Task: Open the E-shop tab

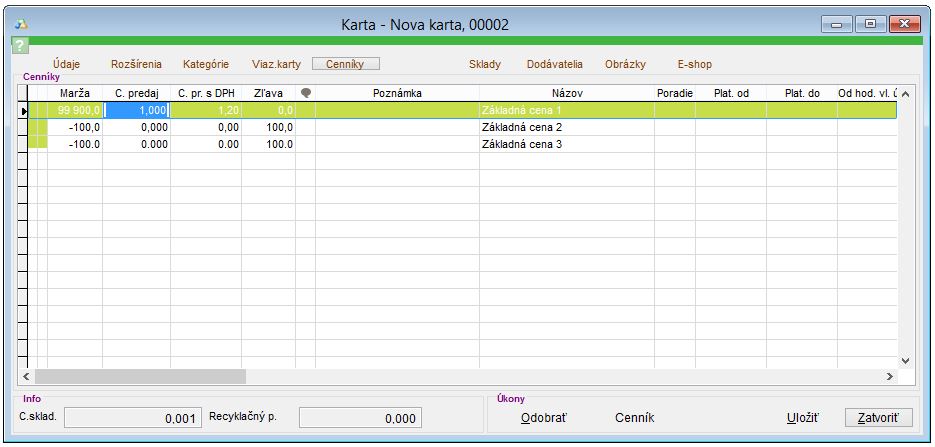Action: 694,64
